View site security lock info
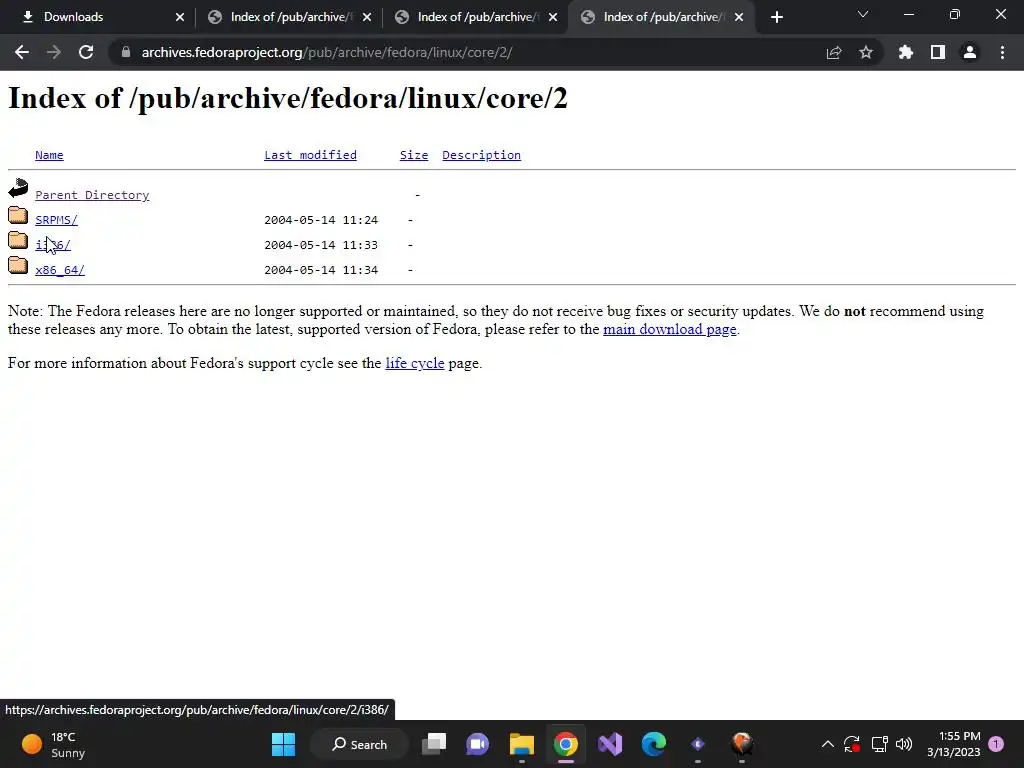This screenshot has width=1024, height=768. pos(125,52)
